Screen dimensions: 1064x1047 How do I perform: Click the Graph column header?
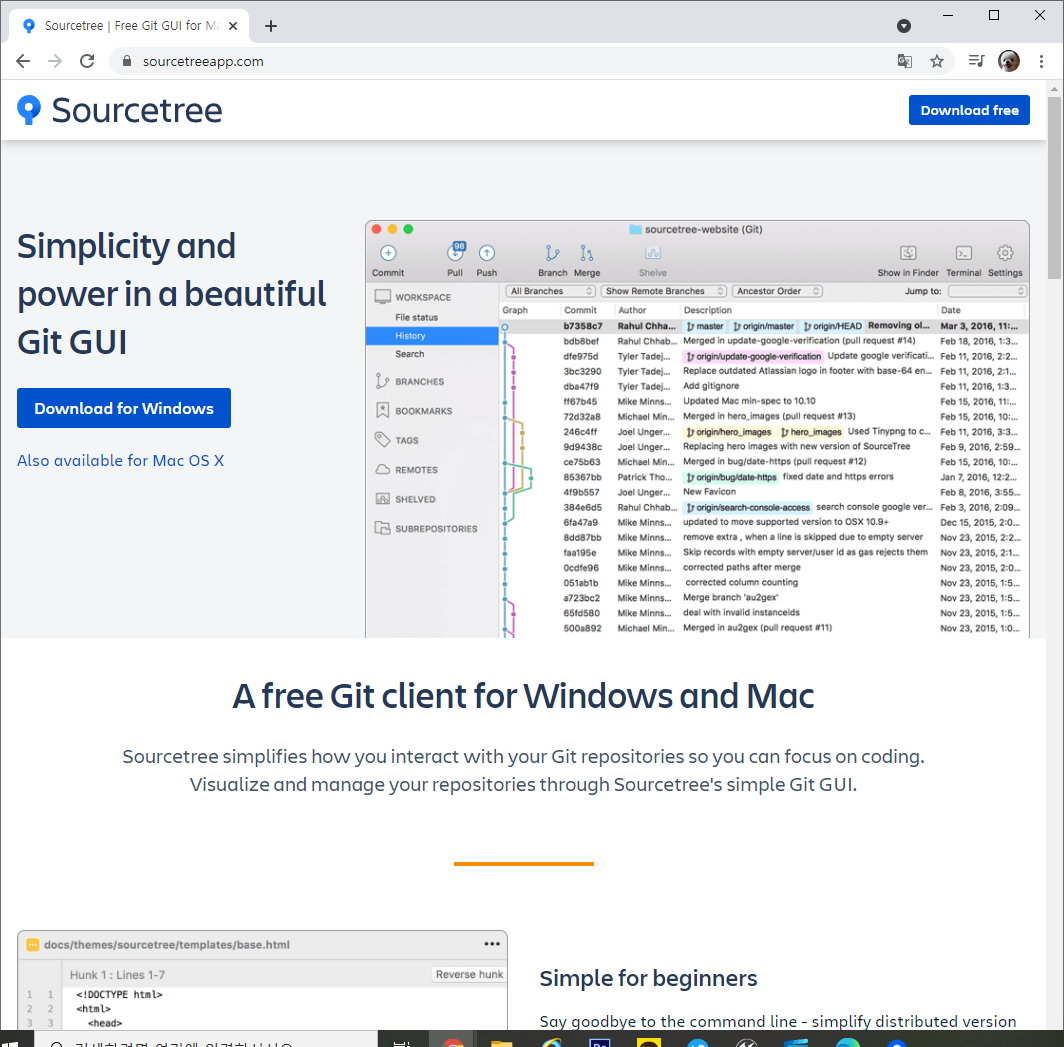pyautogui.click(x=515, y=310)
